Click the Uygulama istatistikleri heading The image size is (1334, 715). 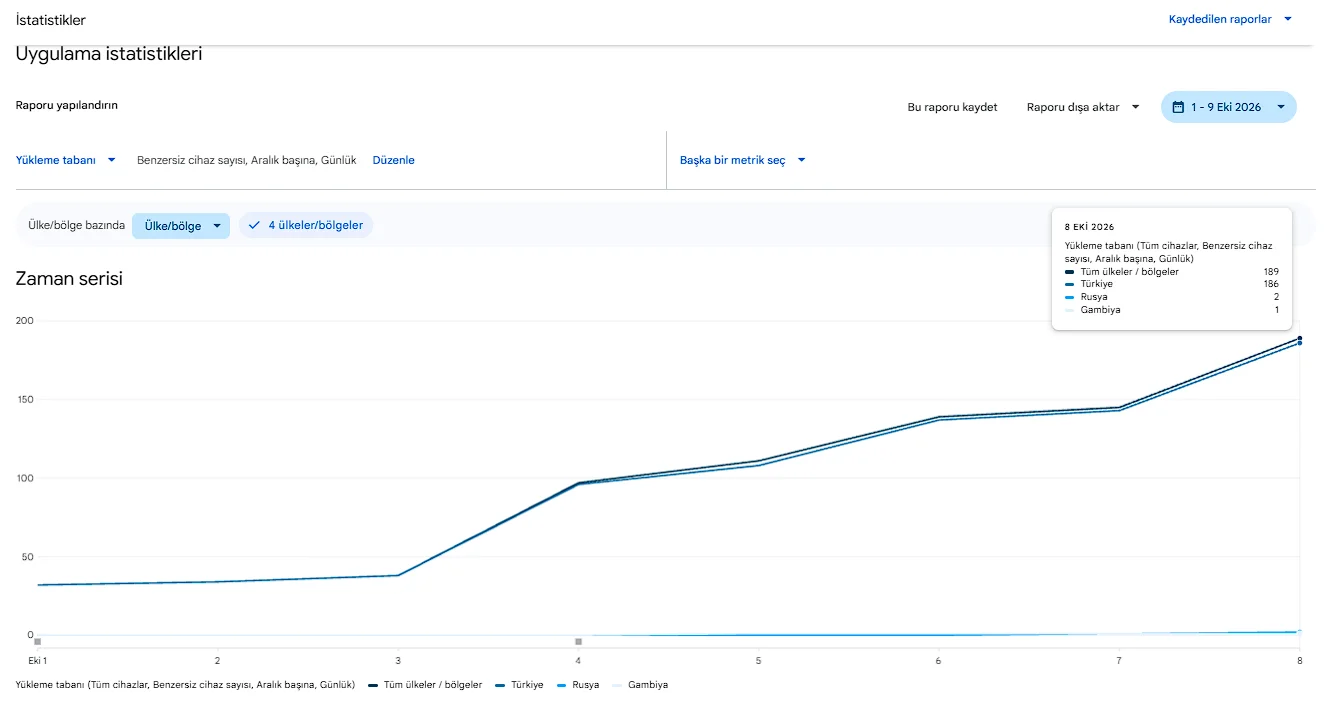109,54
